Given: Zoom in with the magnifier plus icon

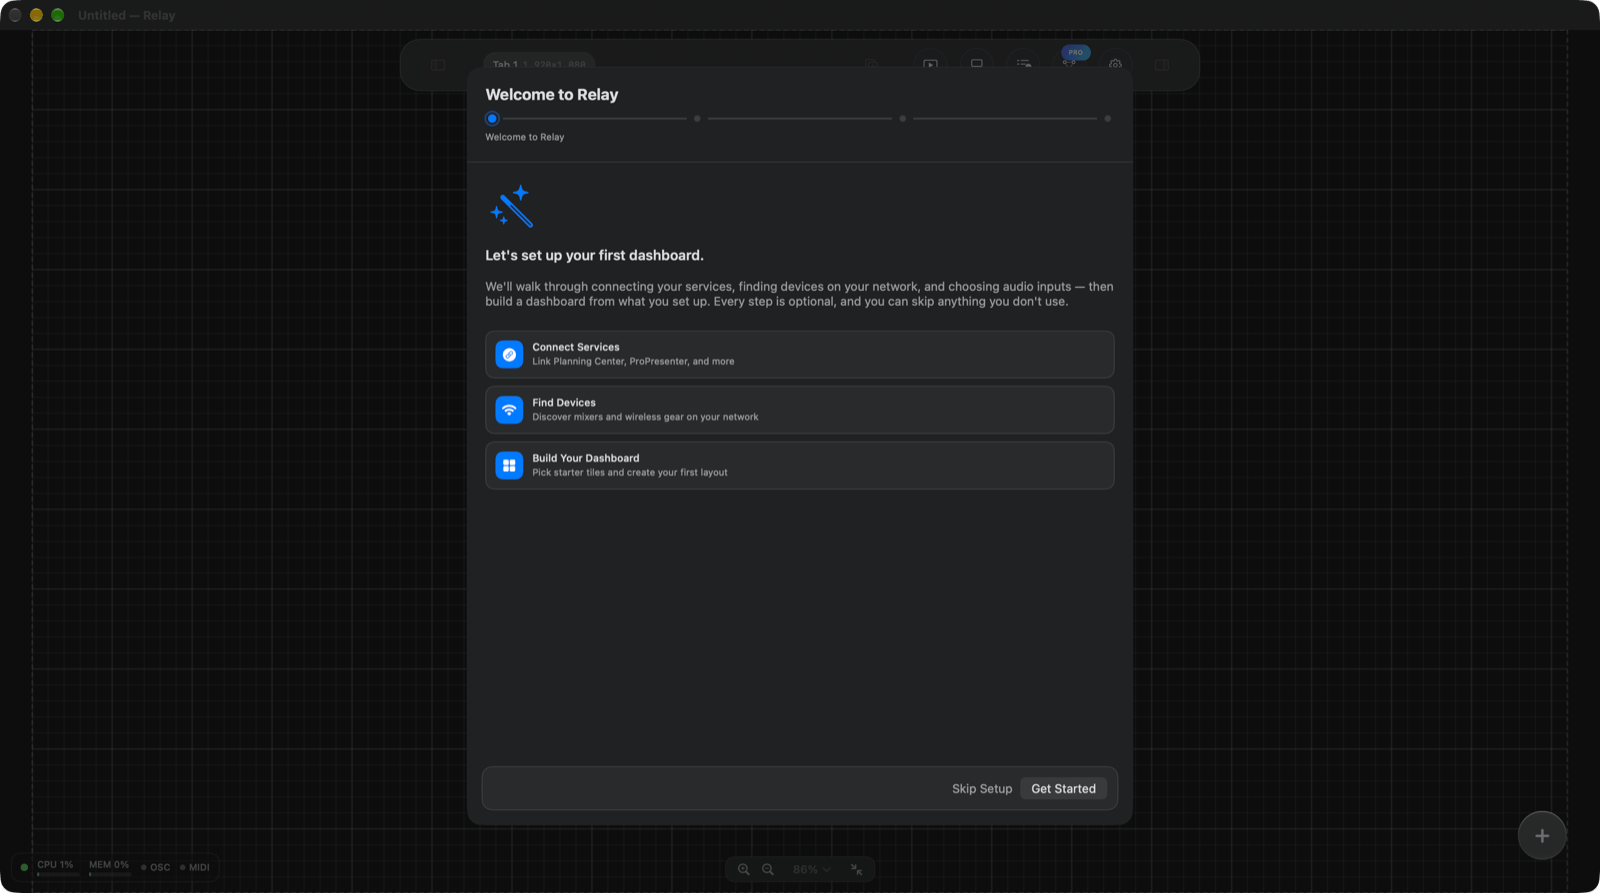Looking at the screenshot, I should 744,869.
